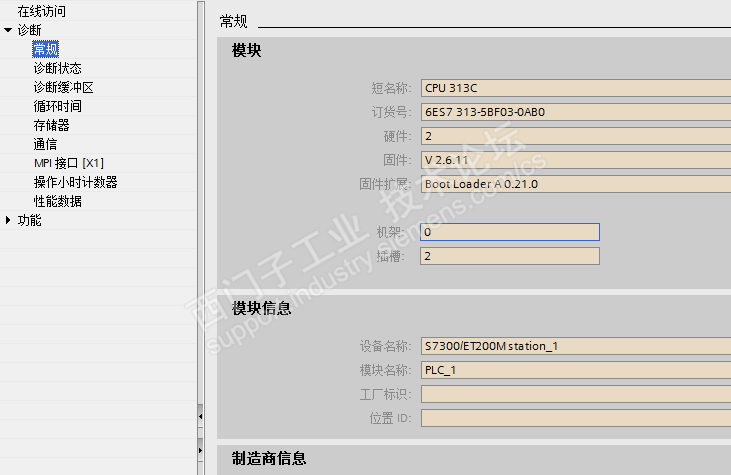The width and height of the screenshot is (731, 475).
Task: Click the 固件 field showing V 2.6.11
Action: point(576,160)
